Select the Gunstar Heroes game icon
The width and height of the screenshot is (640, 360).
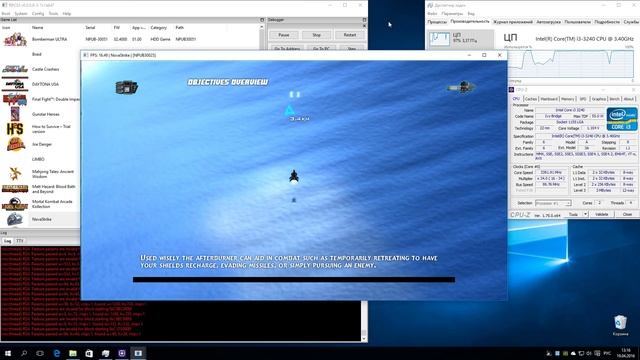[15, 114]
